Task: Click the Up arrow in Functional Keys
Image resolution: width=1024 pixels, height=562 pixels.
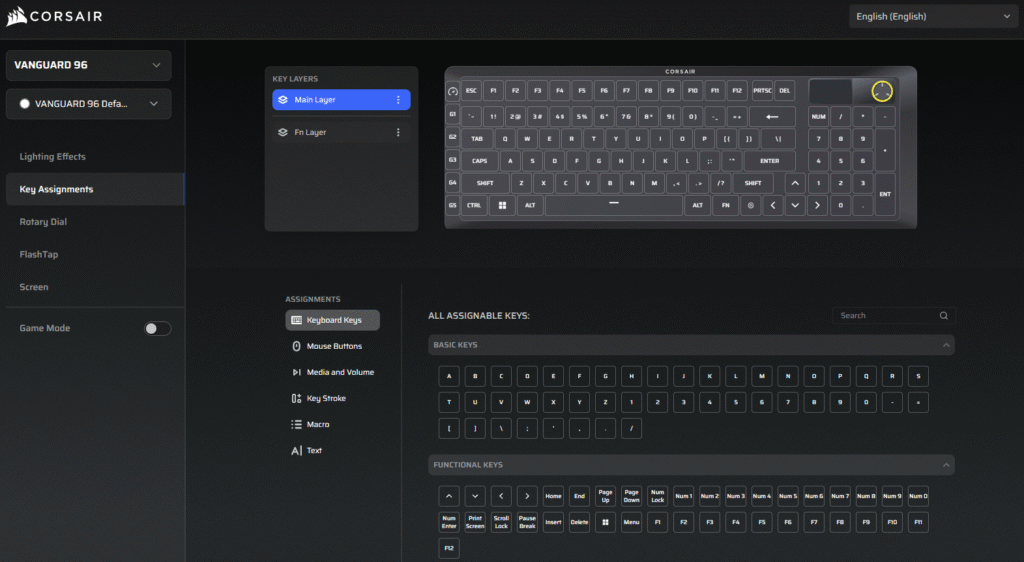Action: coord(449,496)
